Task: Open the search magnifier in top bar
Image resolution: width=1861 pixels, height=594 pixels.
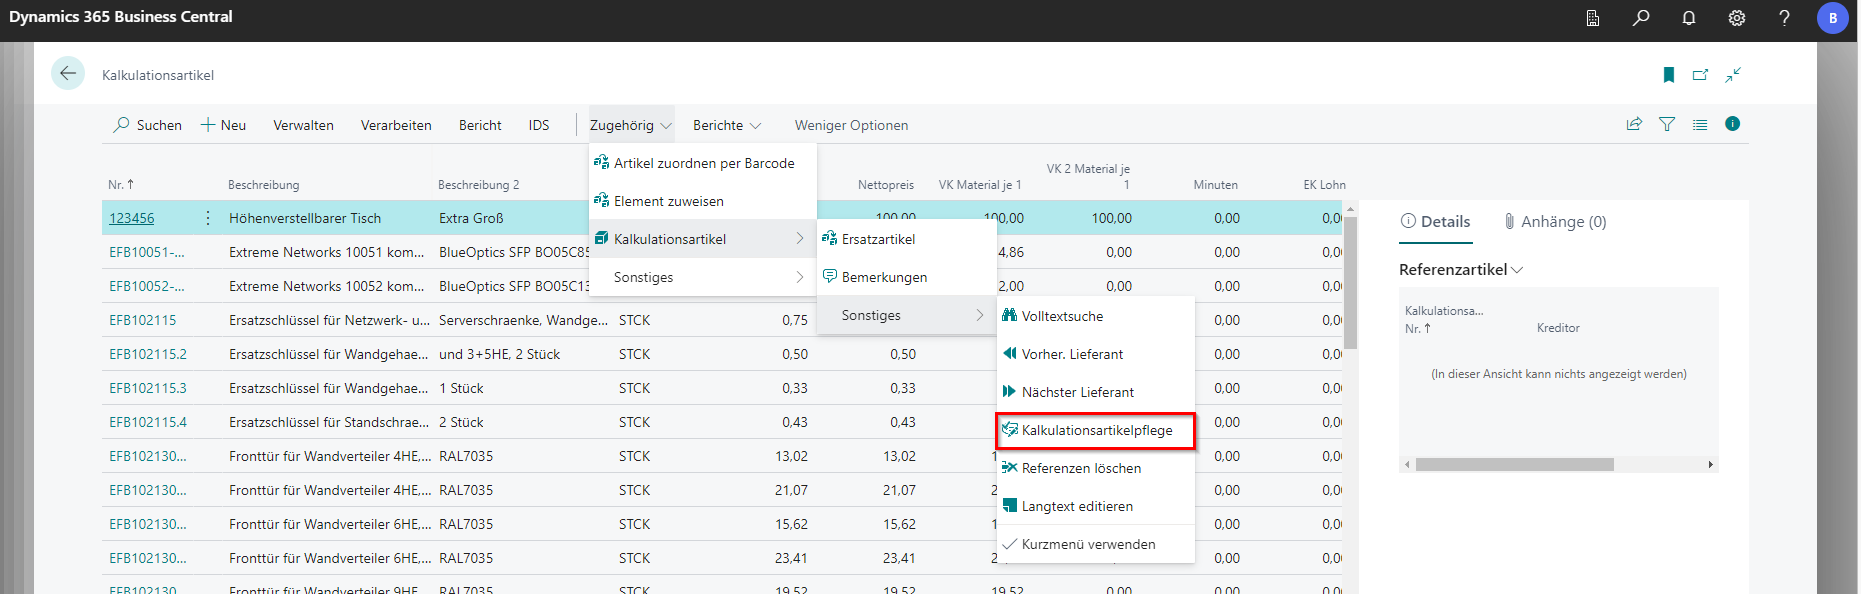Action: coord(1641,18)
